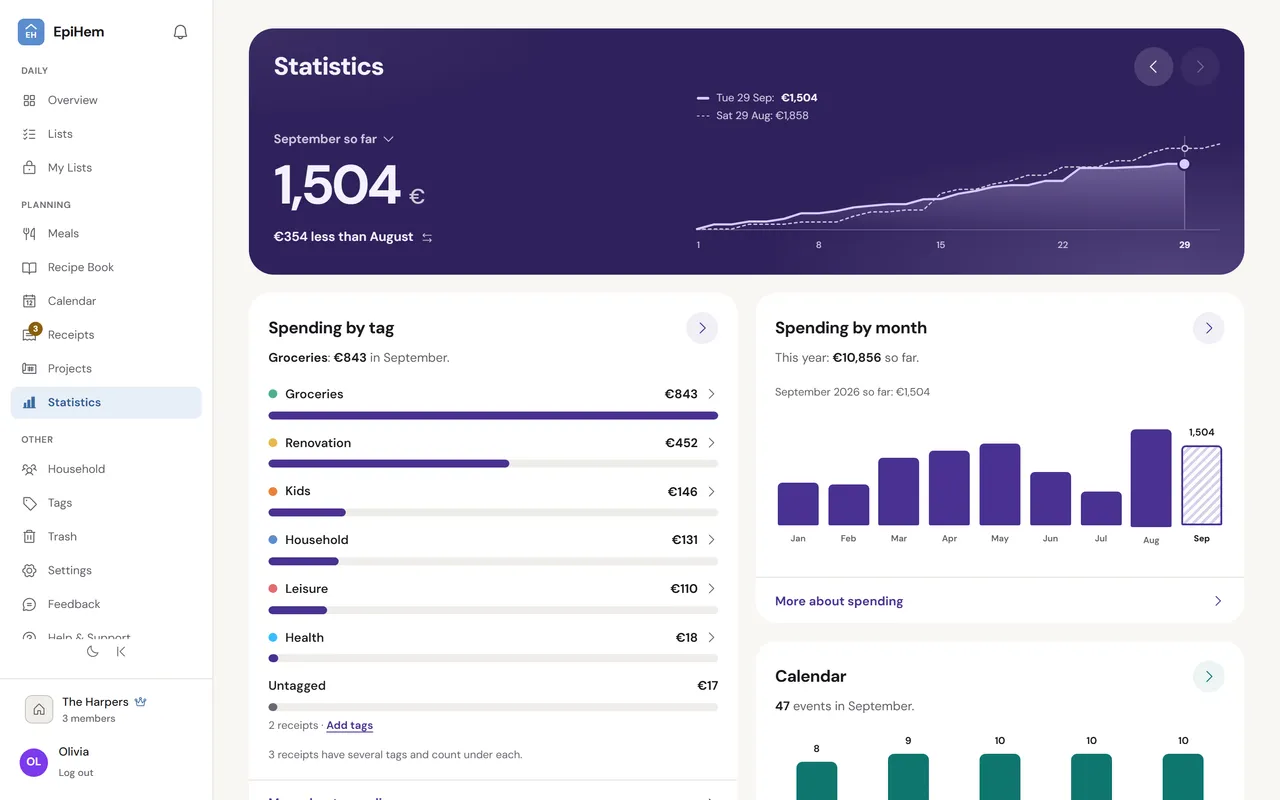Click The Harpers household home icon
Image resolution: width=1280 pixels, height=800 pixels.
pos(39,709)
